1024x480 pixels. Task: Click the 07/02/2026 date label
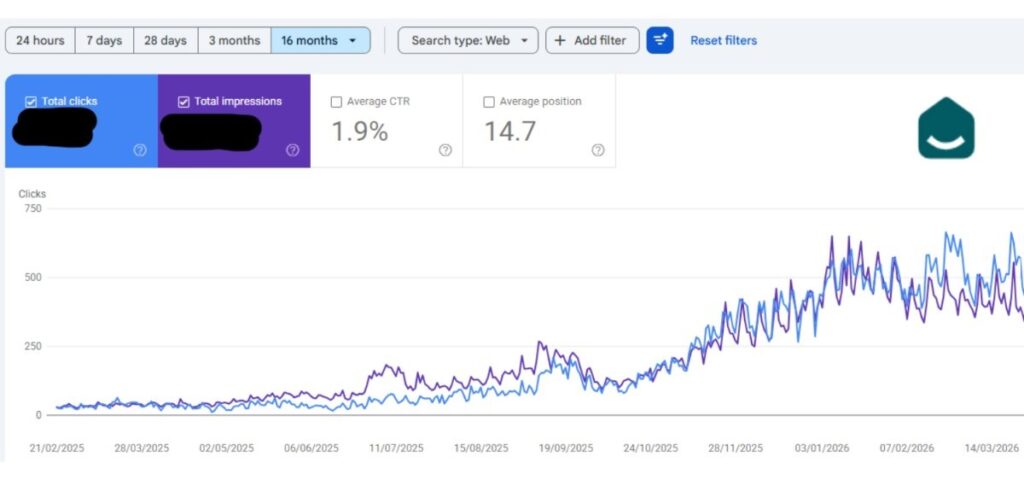point(906,449)
